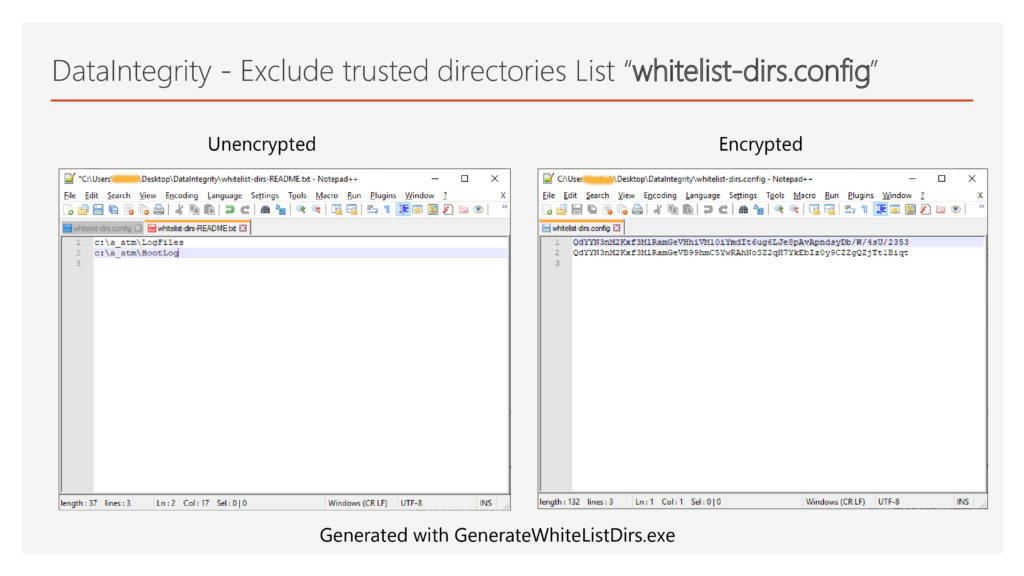1024x576 pixels.
Task: Click the Undo arrow in the README window toolbar
Action: [230, 210]
